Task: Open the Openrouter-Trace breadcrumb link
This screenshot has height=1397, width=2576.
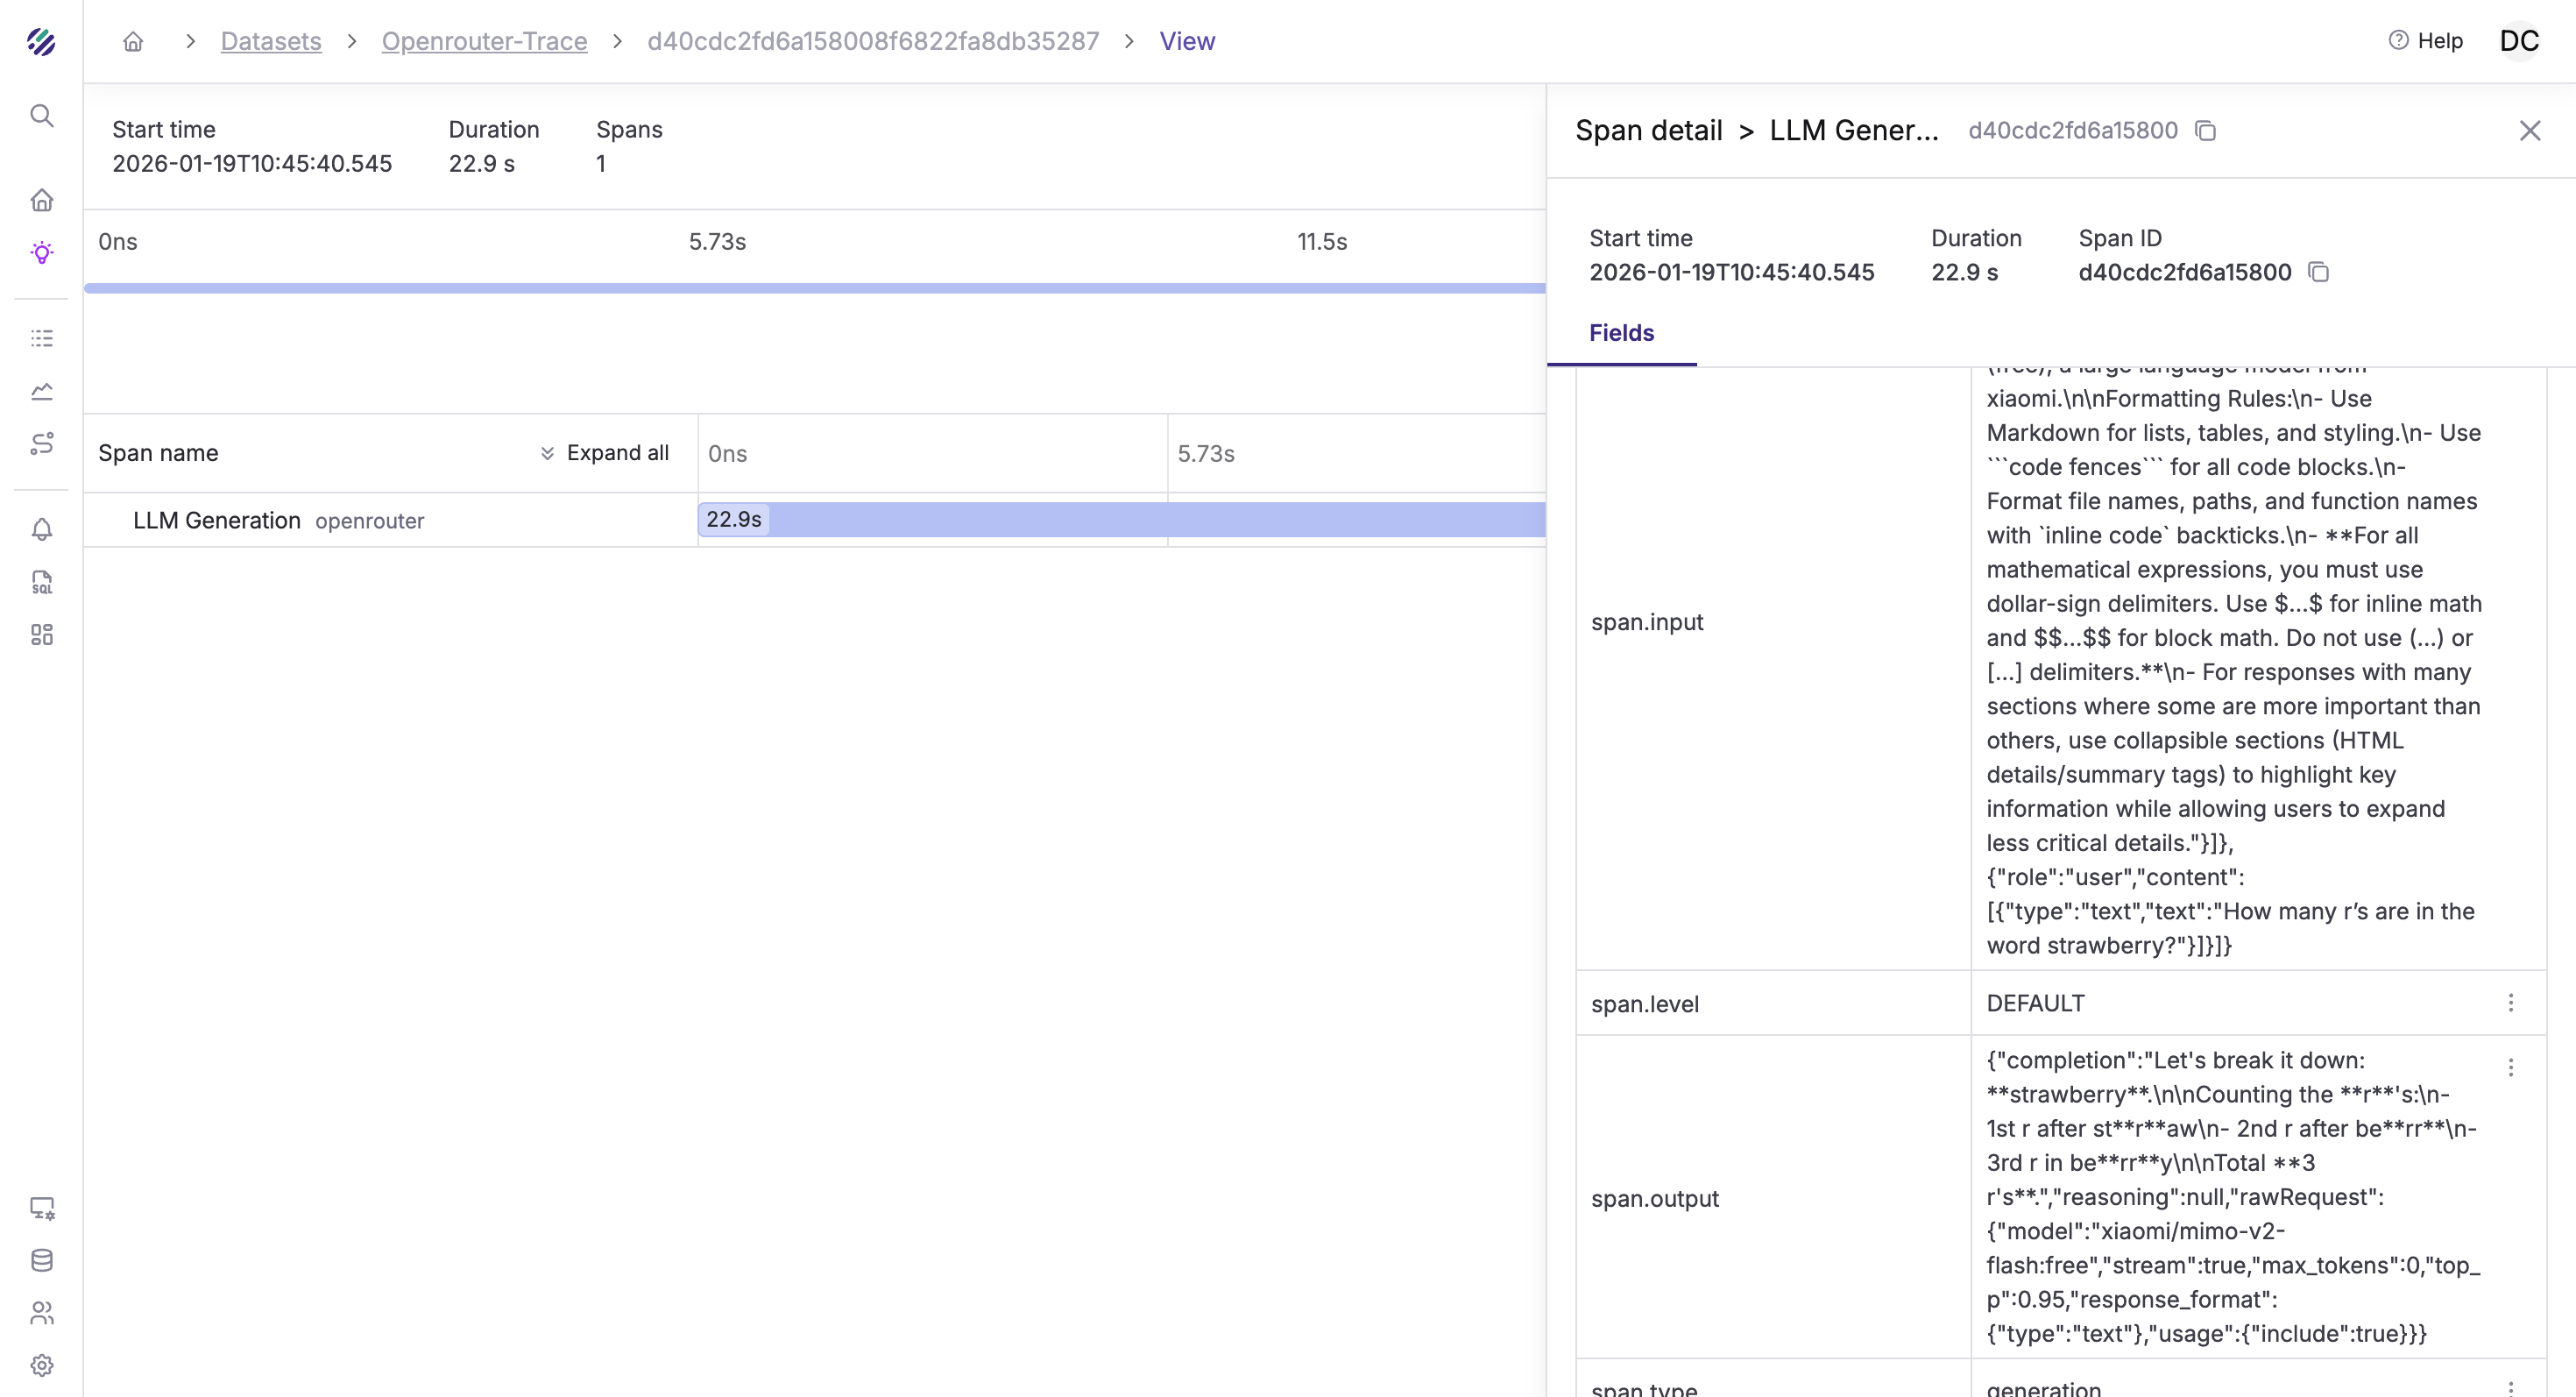Action: click(484, 41)
